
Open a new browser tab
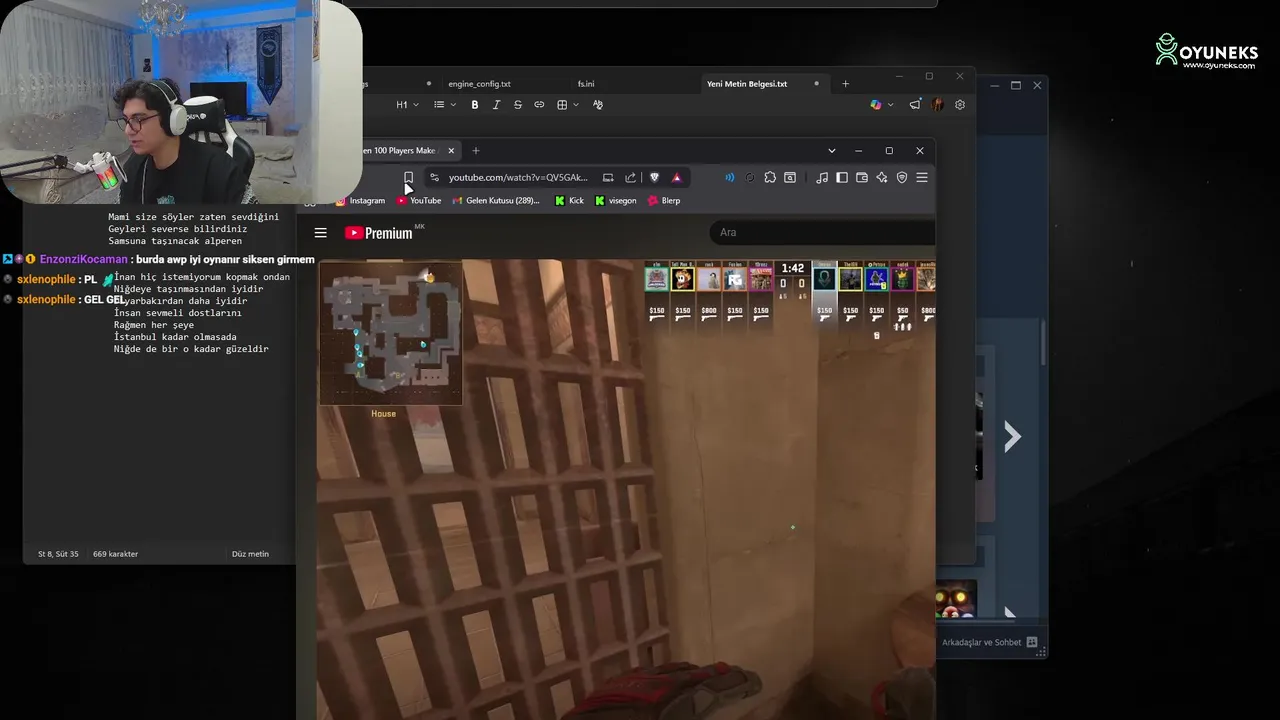476,151
